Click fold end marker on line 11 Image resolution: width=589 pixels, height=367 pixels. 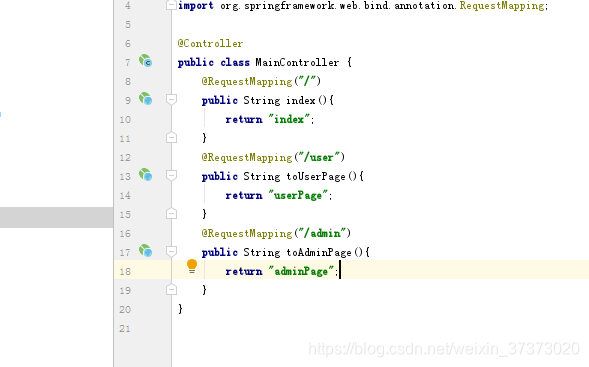tap(171, 138)
